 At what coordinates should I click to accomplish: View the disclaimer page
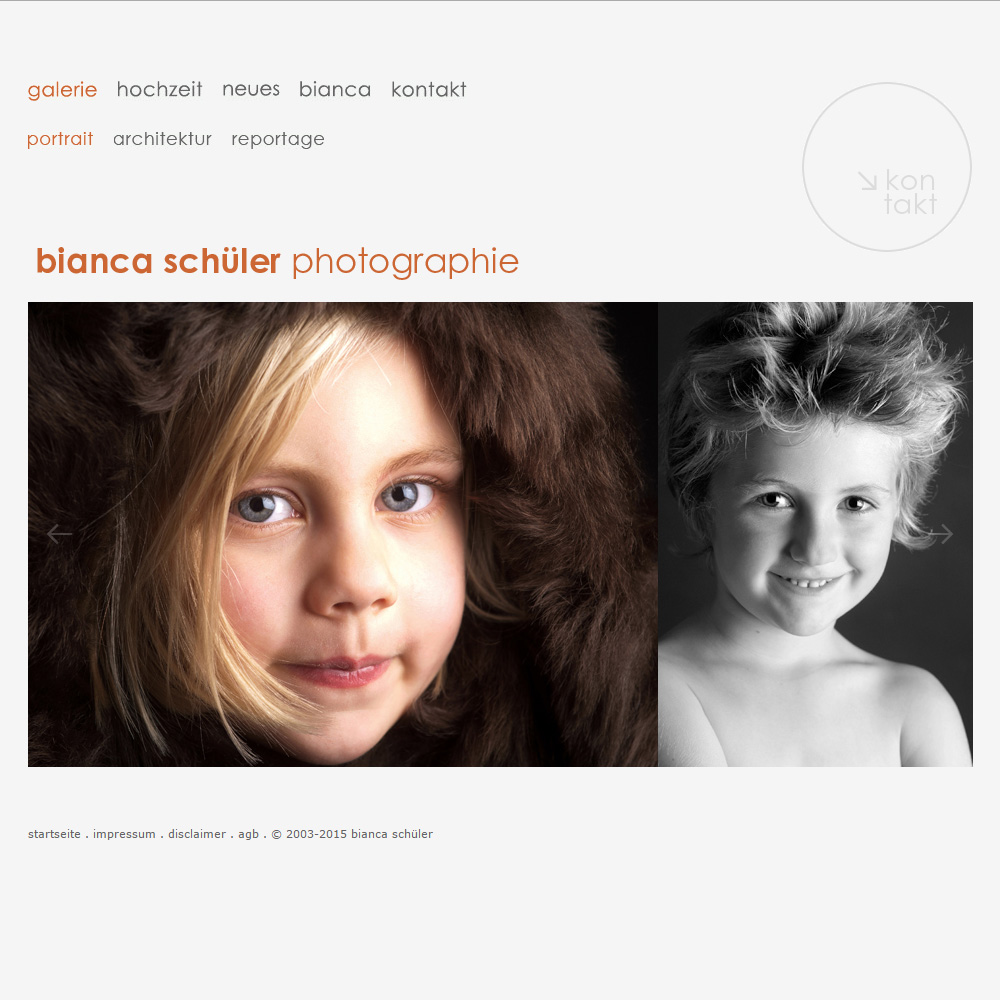pos(197,834)
